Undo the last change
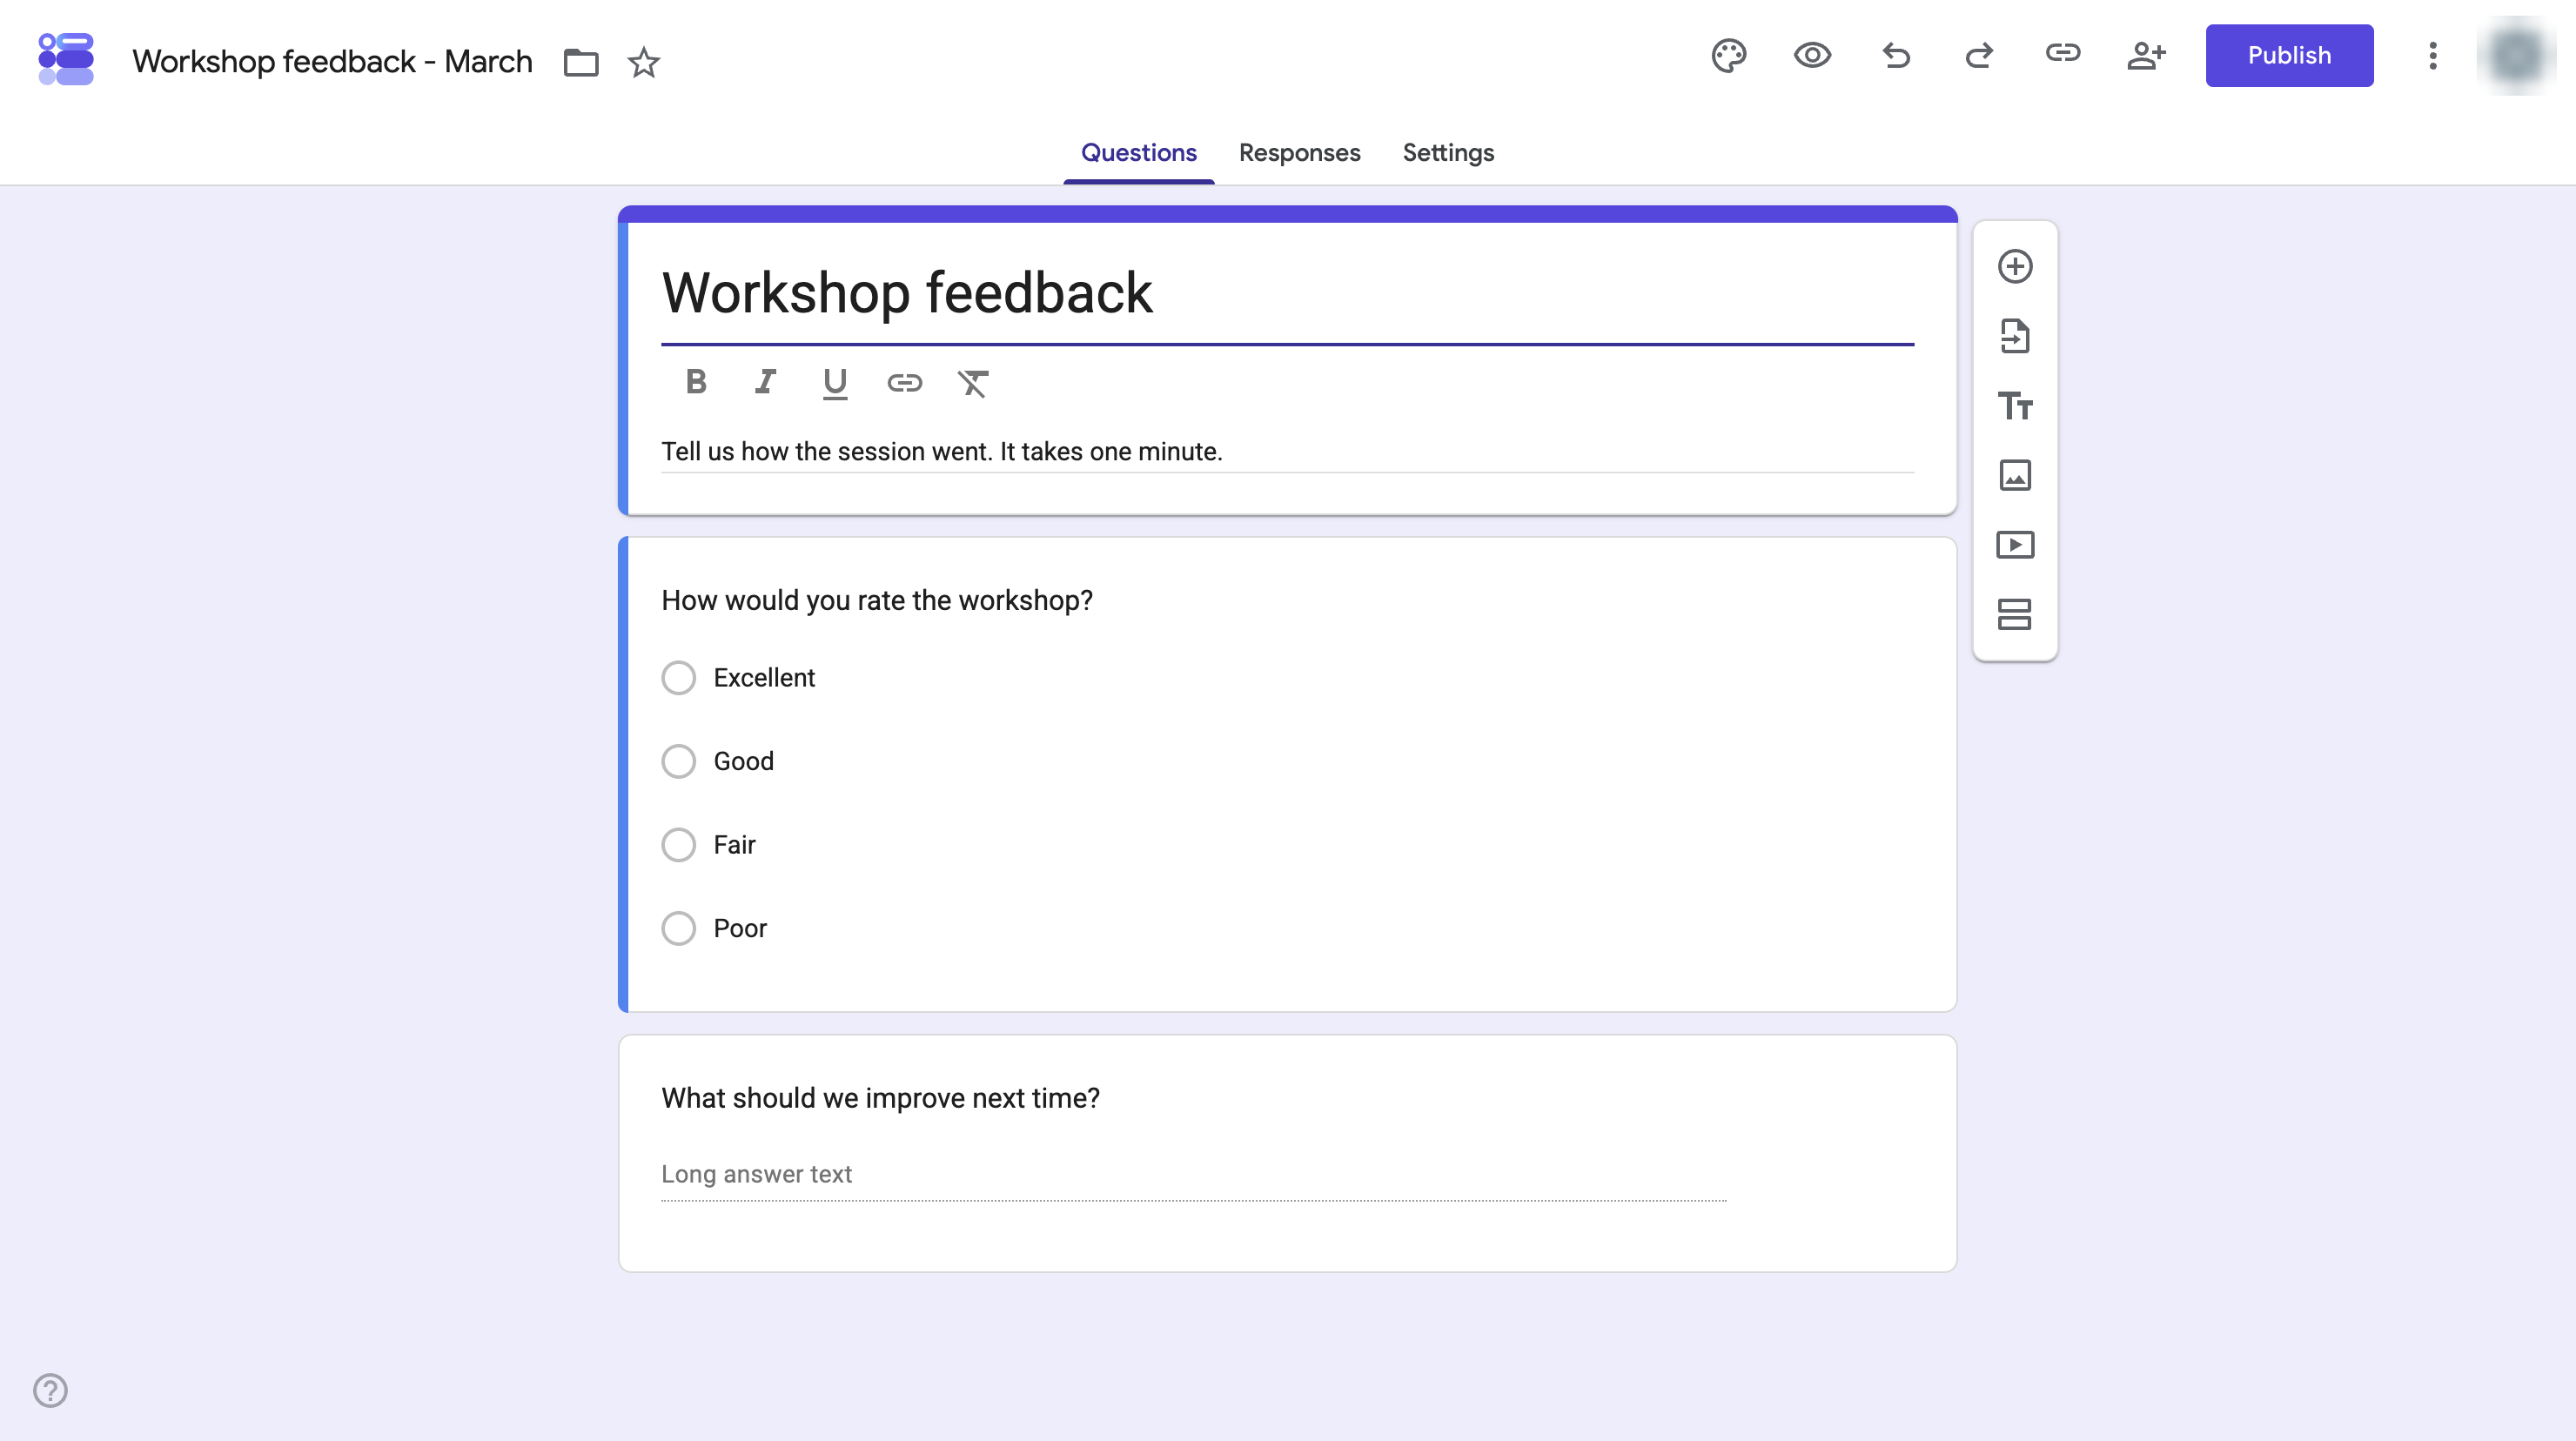The height and width of the screenshot is (1441, 2576). 1896,55
